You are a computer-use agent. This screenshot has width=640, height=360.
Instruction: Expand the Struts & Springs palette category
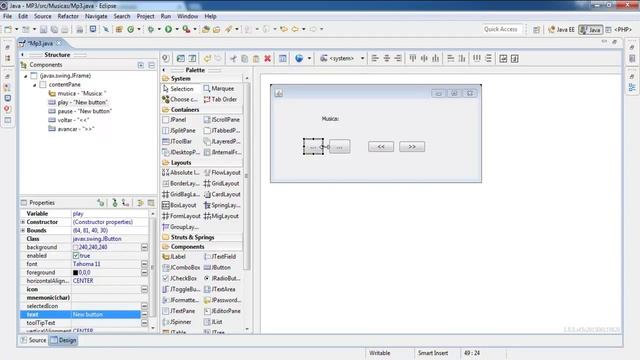192,237
